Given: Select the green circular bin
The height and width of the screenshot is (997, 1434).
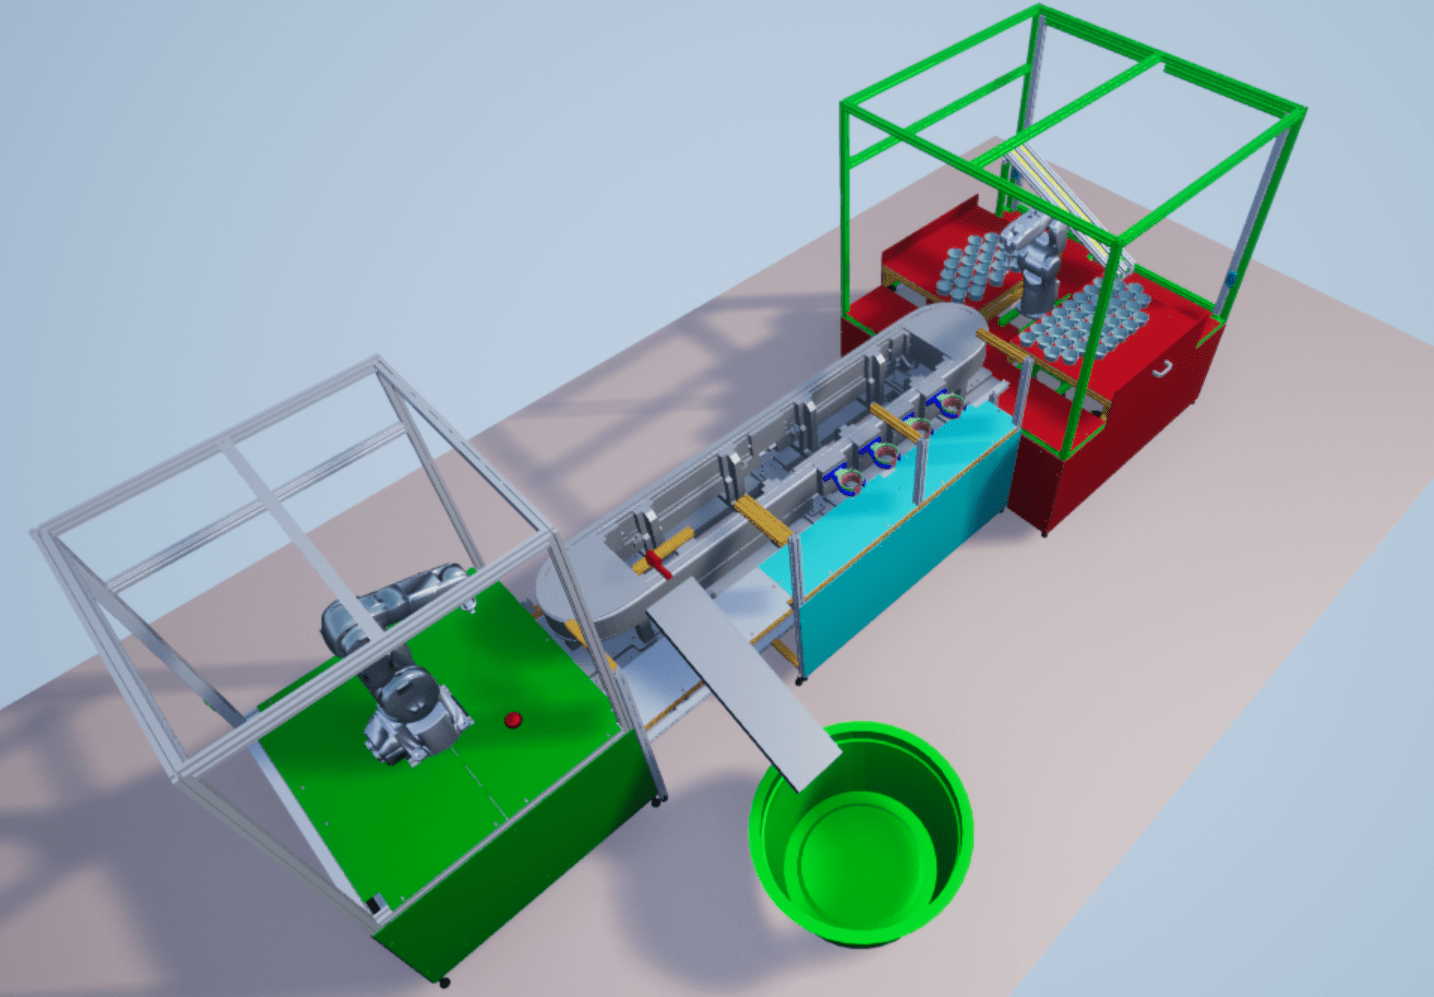Looking at the screenshot, I should point(861,832).
